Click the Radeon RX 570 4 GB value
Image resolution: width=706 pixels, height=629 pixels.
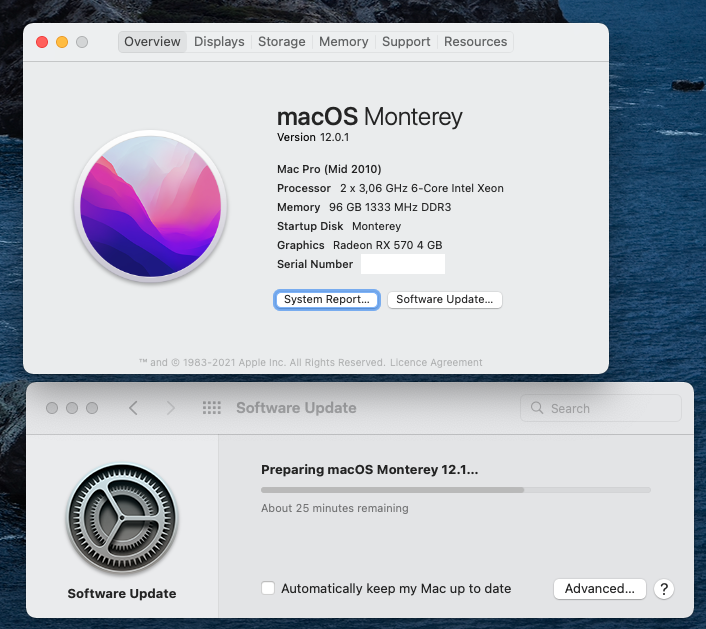pos(388,245)
